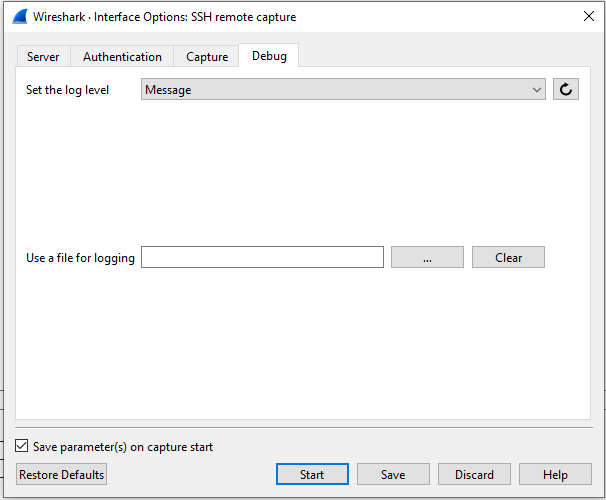Focus the log file path input field
Image resolution: width=606 pixels, height=500 pixels.
pos(262,258)
